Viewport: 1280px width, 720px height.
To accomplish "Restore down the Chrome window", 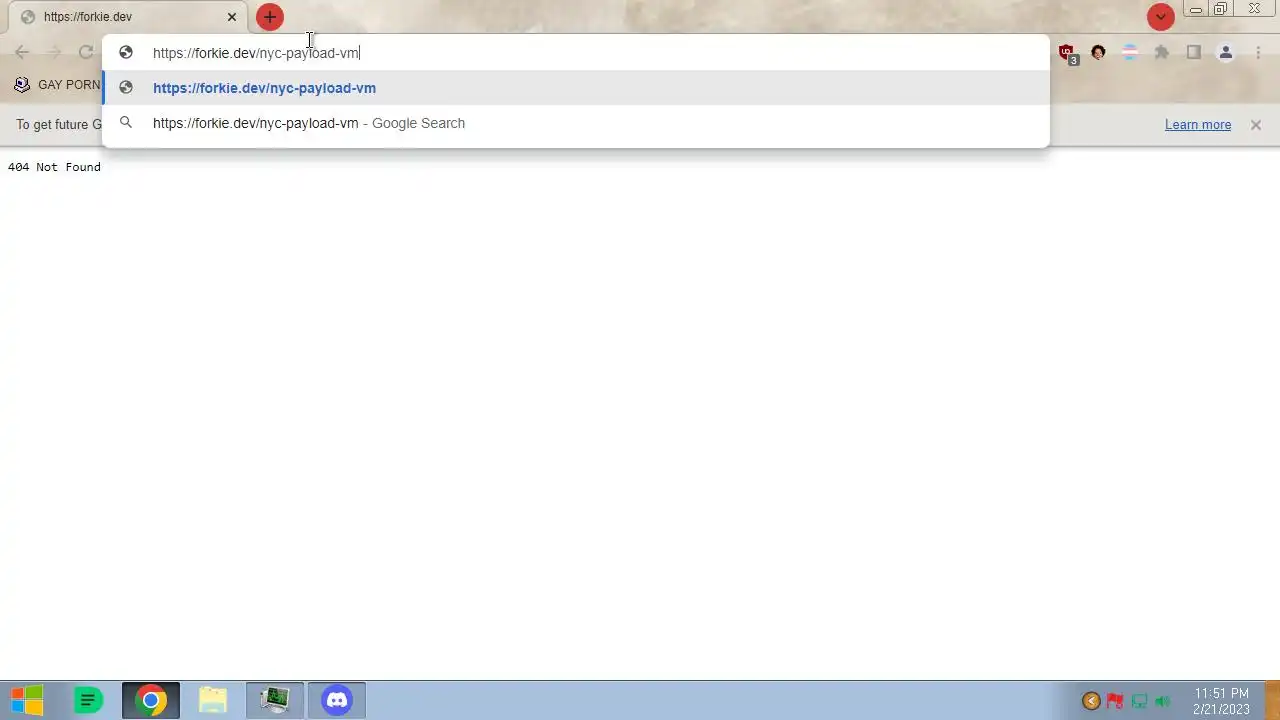I will [x=1220, y=9].
